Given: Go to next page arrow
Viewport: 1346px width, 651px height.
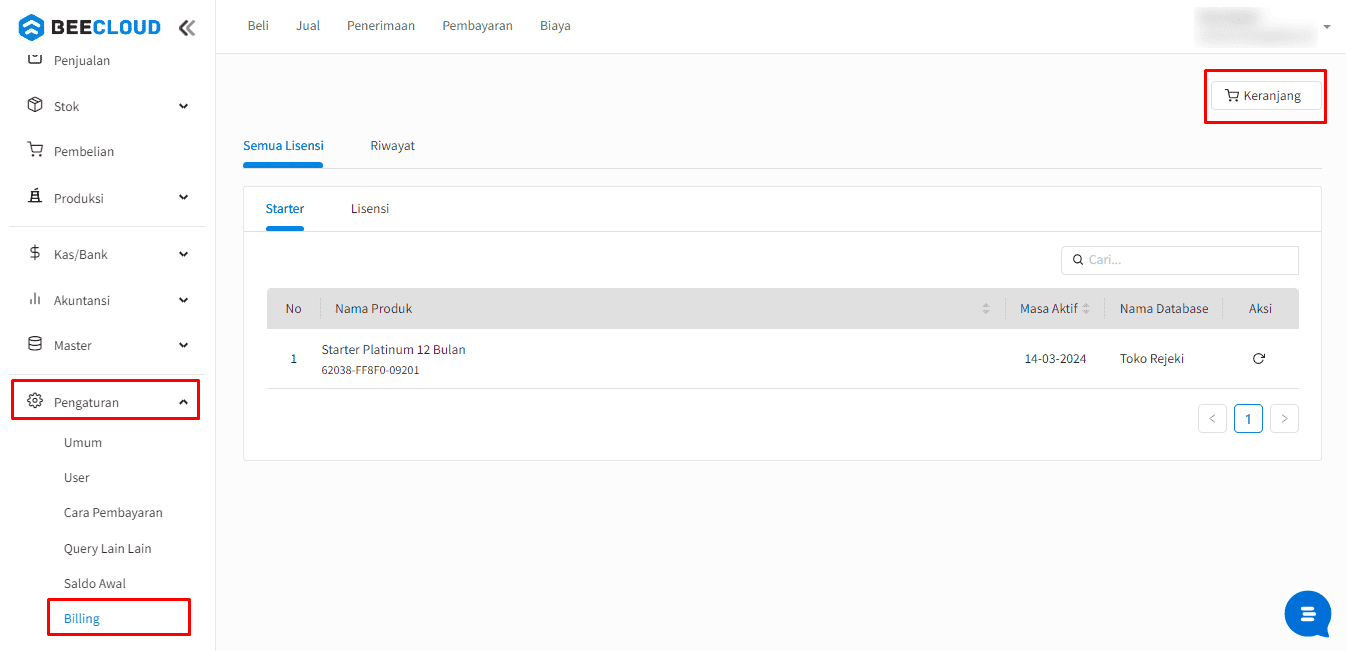Looking at the screenshot, I should point(1284,419).
